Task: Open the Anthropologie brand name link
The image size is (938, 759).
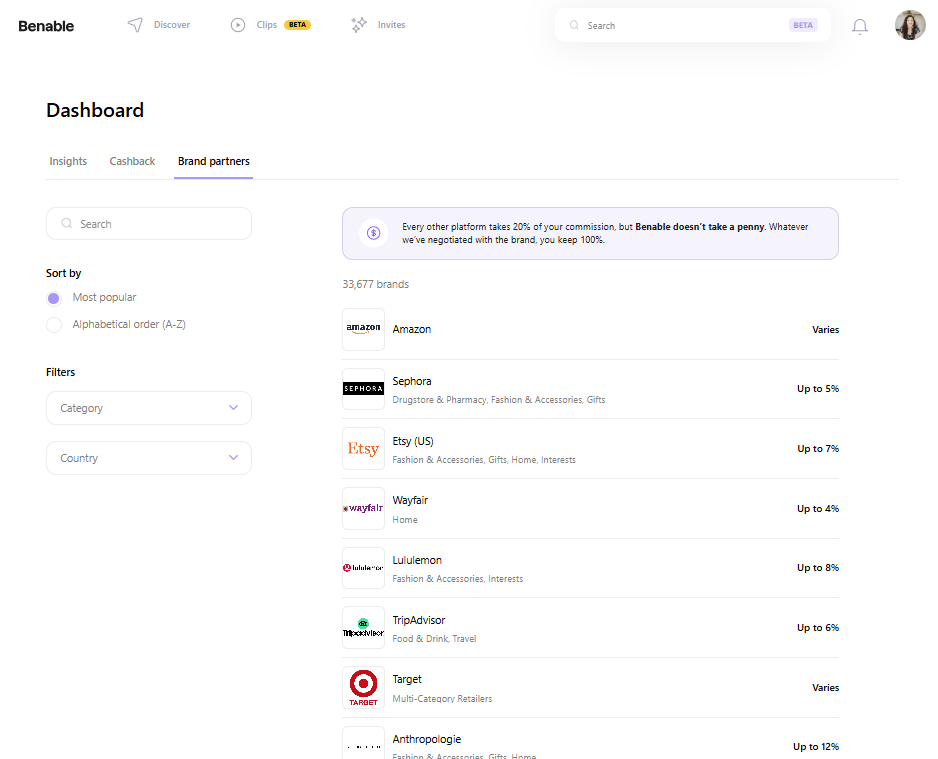Action: (x=427, y=739)
